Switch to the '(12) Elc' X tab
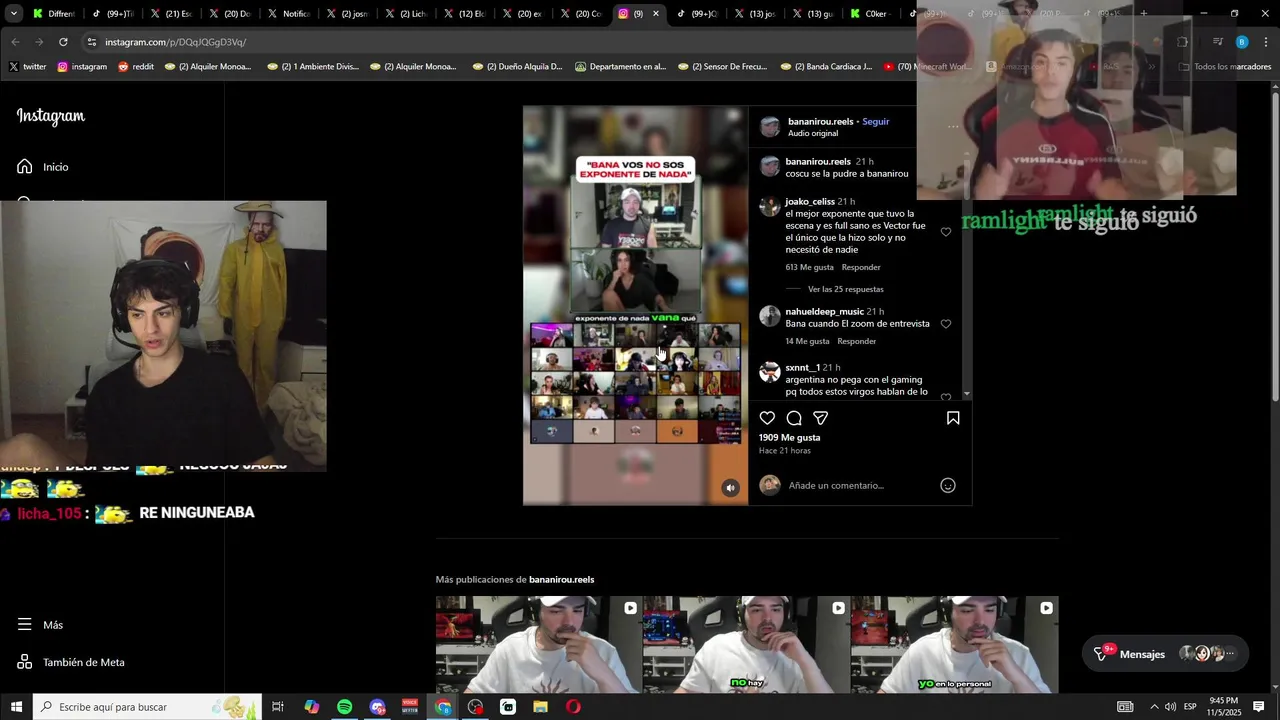This screenshot has height=720, width=1280. coord(463,14)
